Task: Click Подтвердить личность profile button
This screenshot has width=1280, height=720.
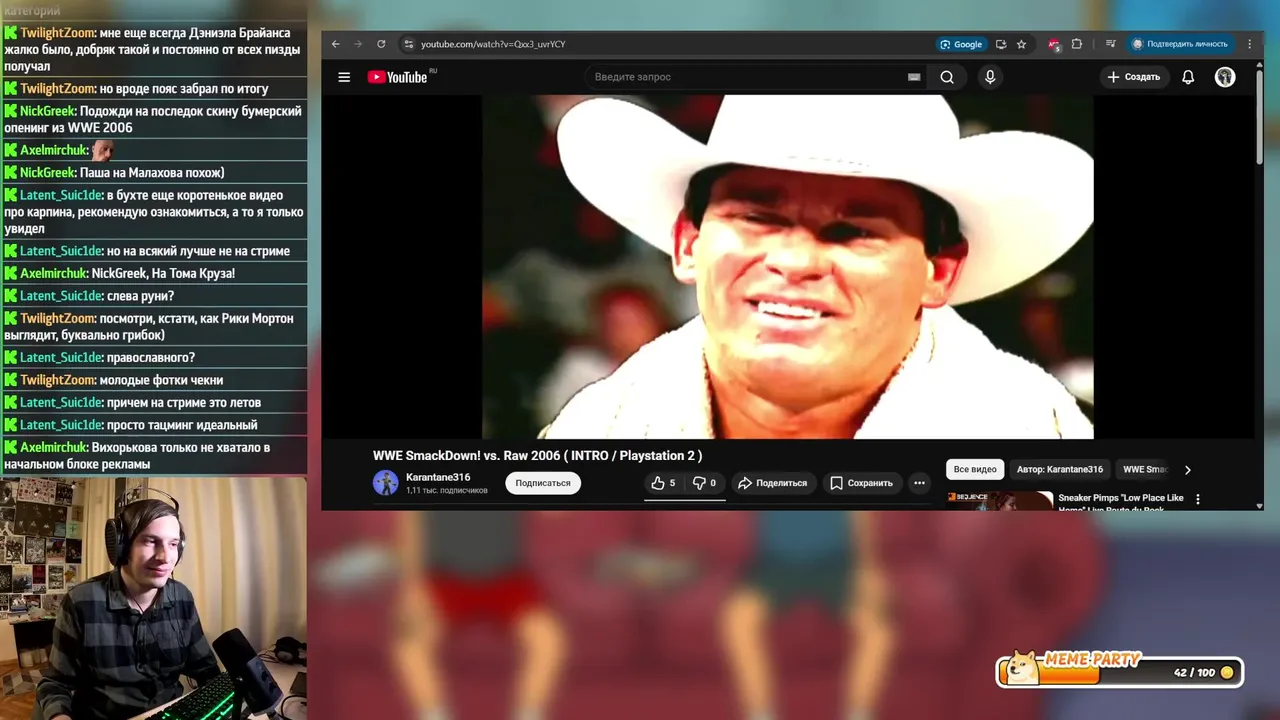Action: (1180, 44)
